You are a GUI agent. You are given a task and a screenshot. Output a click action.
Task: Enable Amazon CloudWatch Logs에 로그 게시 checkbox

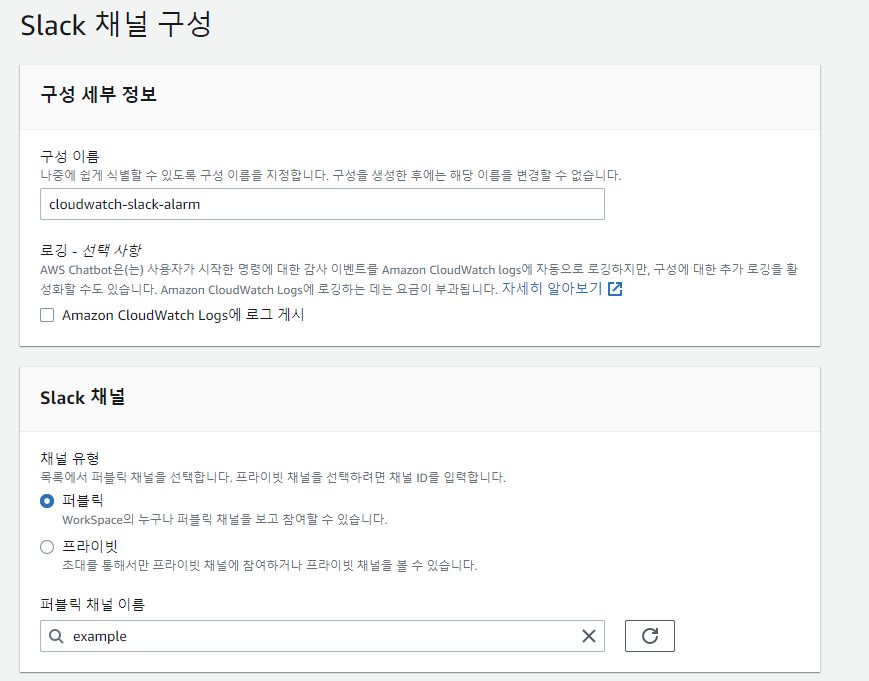pos(47,315)
